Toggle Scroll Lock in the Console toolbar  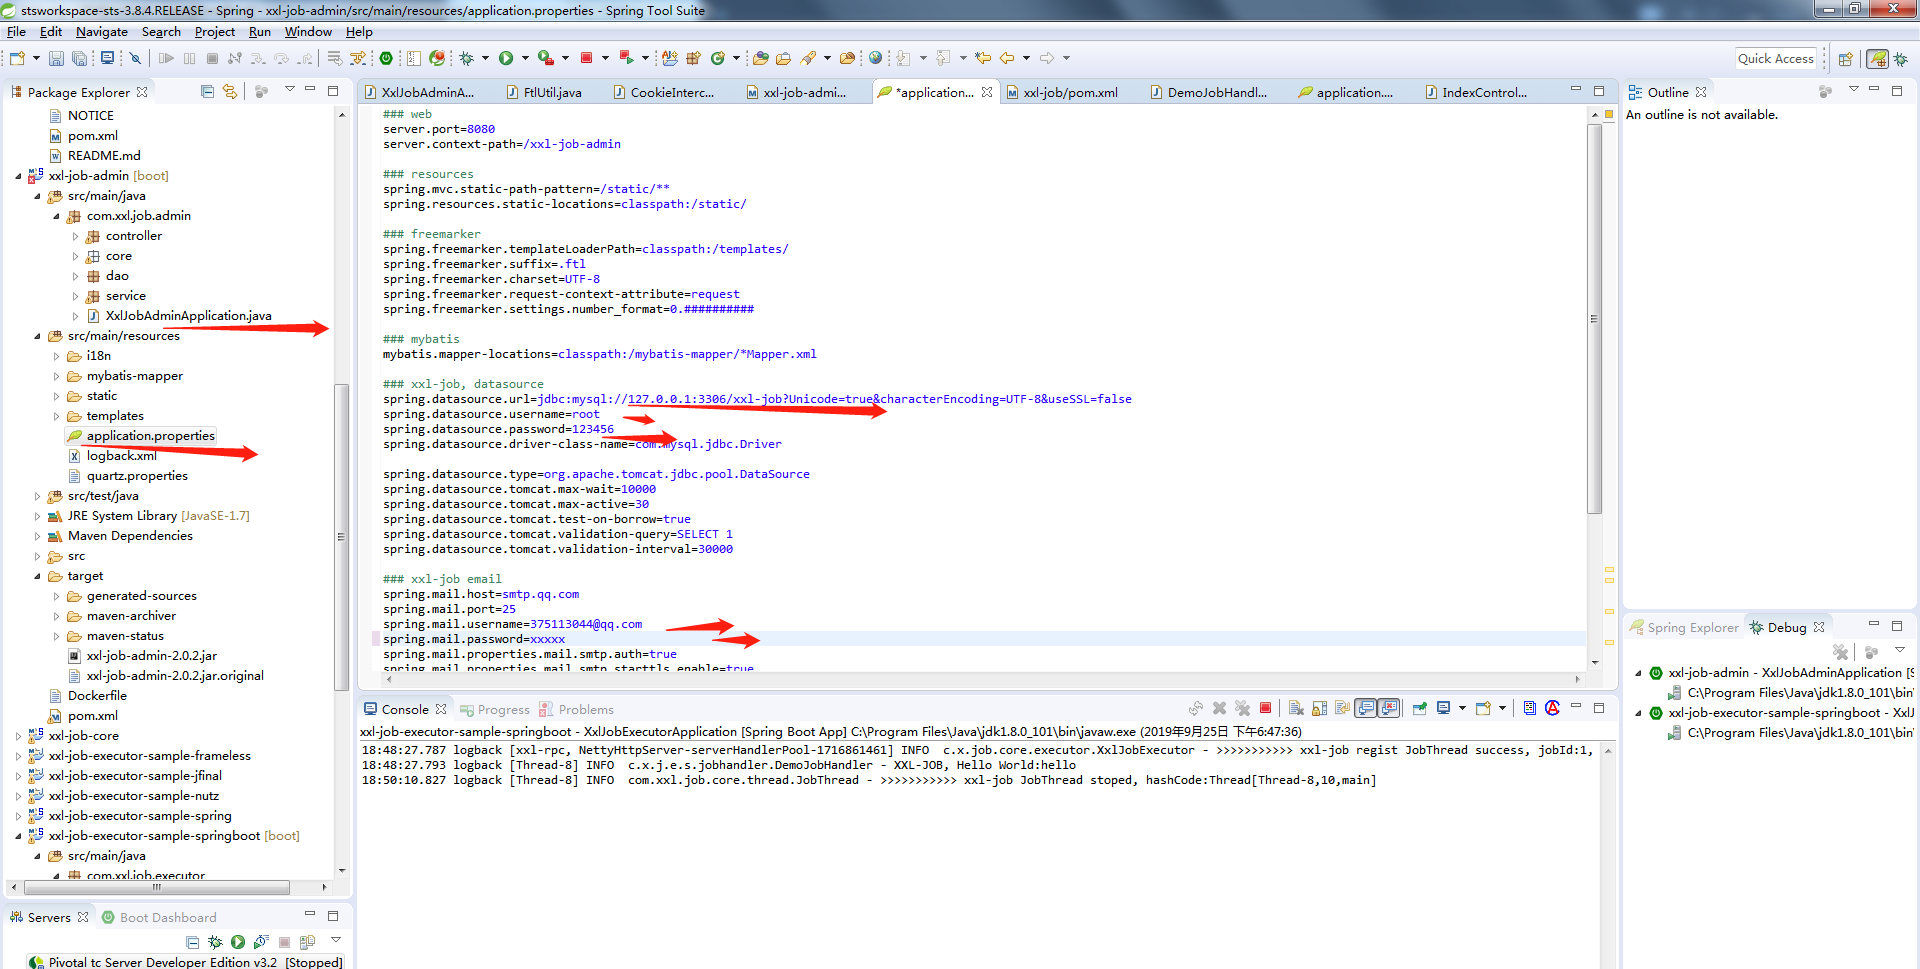point(1319,708)
